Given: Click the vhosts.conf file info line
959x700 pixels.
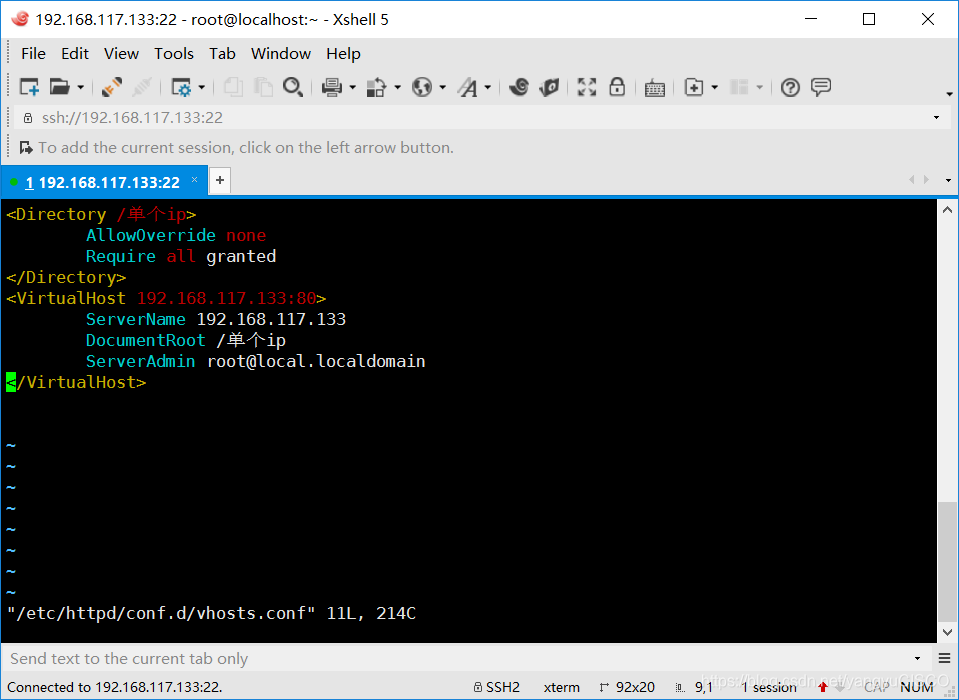Looking at the screenshot, I should [212, 613].
